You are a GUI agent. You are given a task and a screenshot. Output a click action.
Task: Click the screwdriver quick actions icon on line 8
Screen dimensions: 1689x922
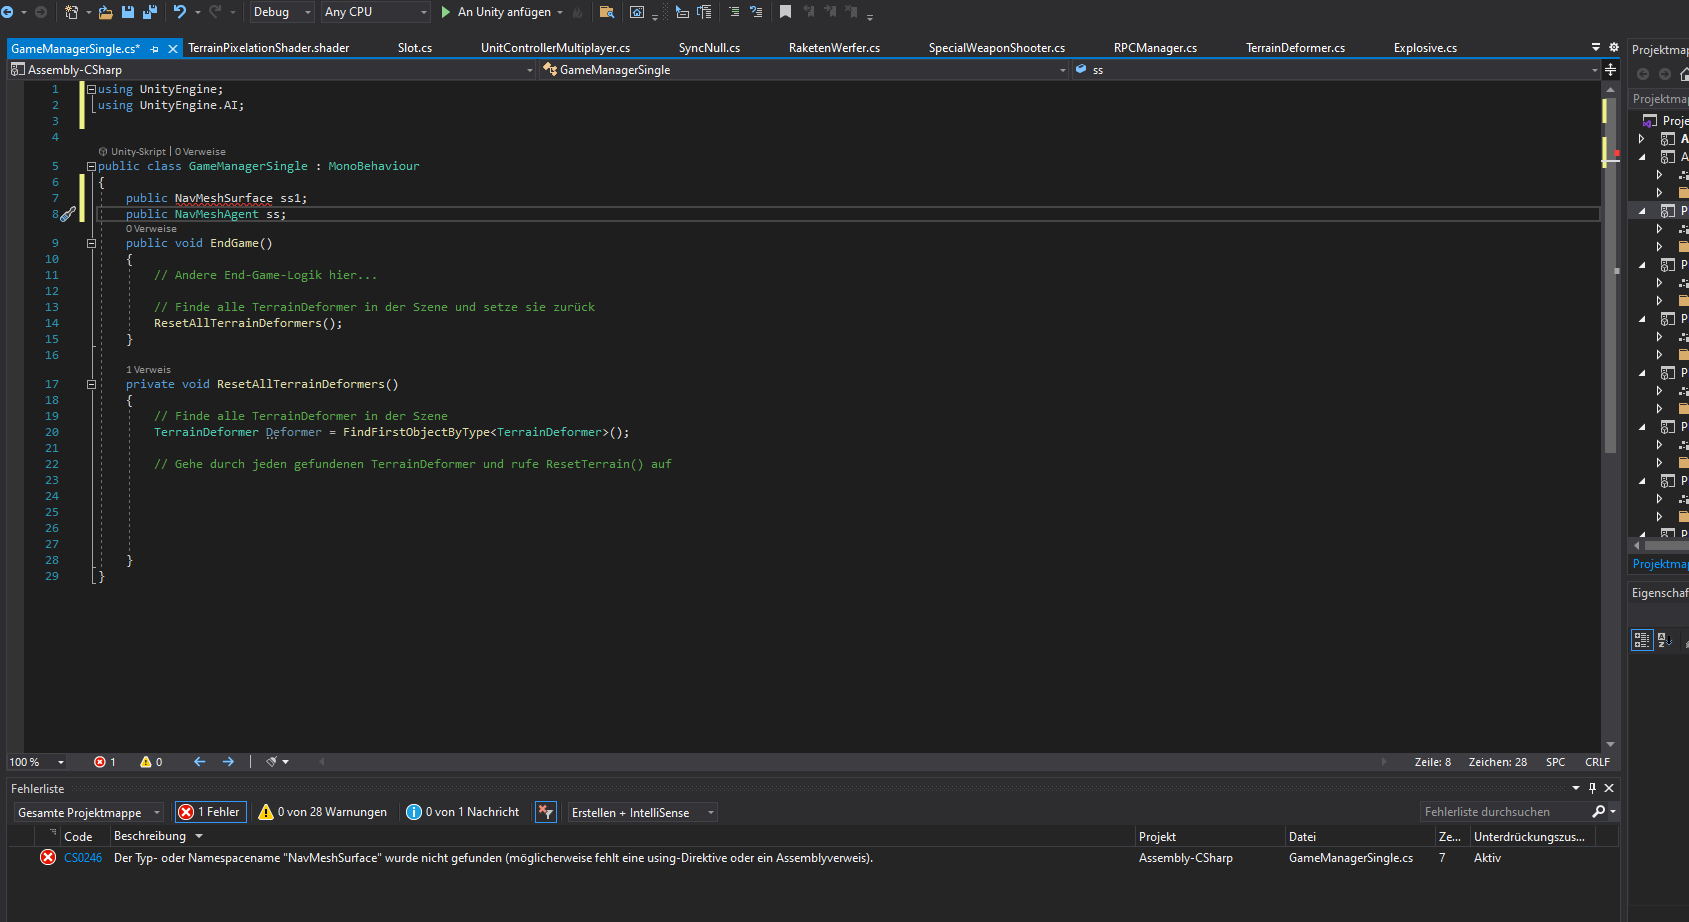coord(68,214)
